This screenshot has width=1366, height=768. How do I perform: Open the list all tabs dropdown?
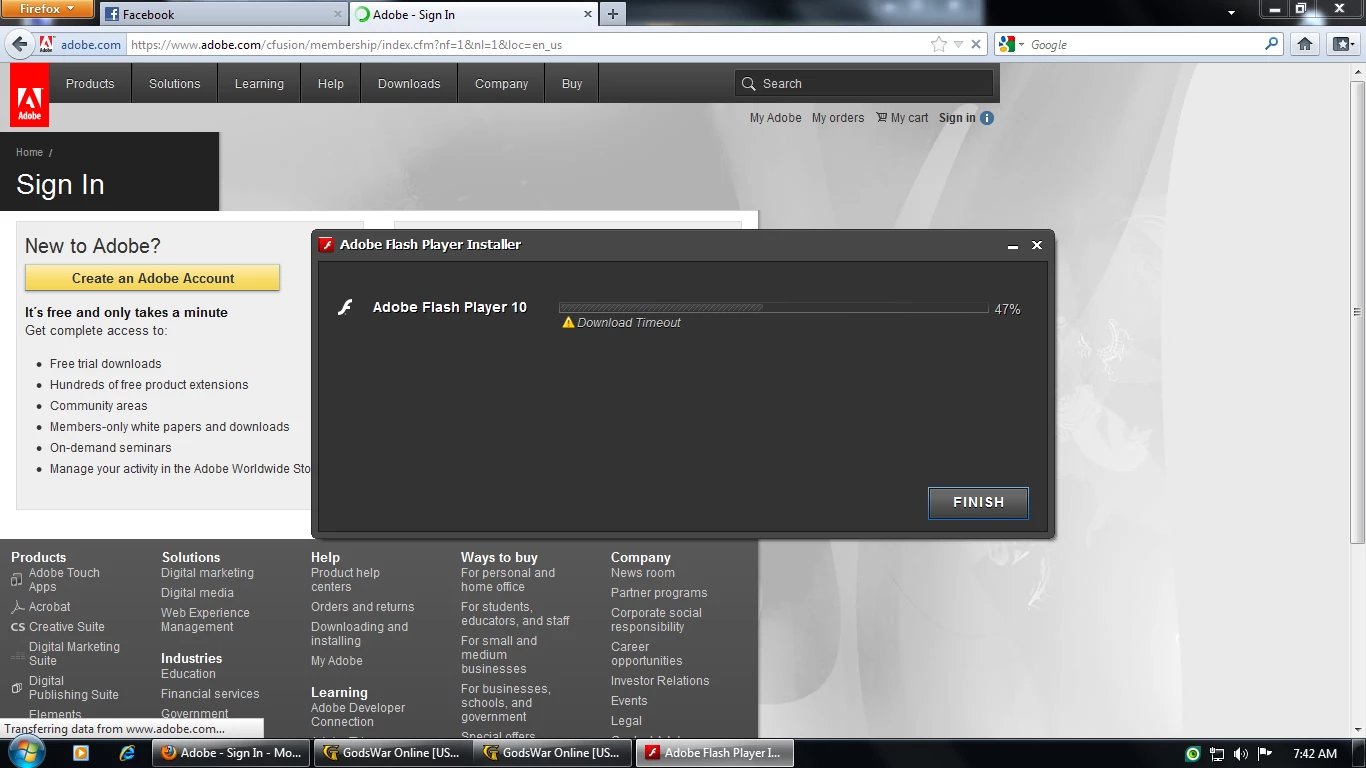(1233, 13)
